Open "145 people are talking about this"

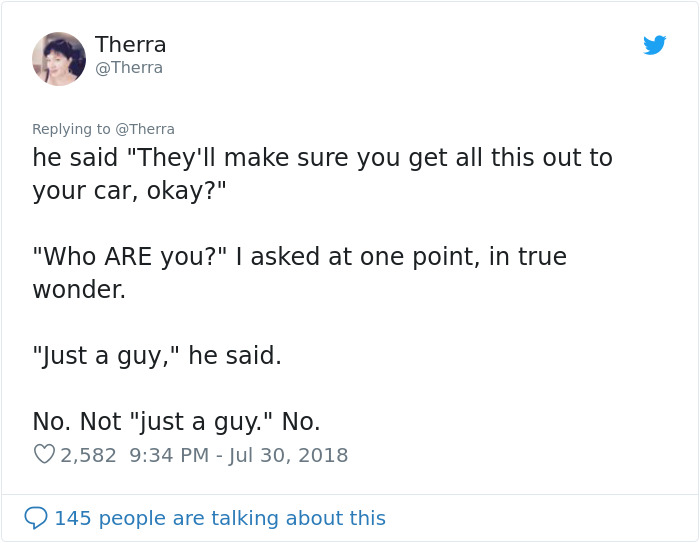click(x=219, y=518)
